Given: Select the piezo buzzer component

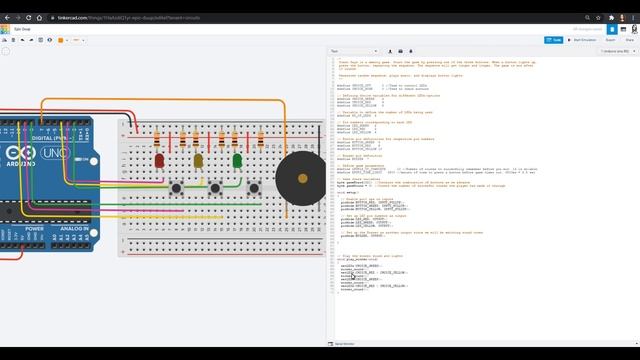Looking at the screenshot, I should coord(302,178).
